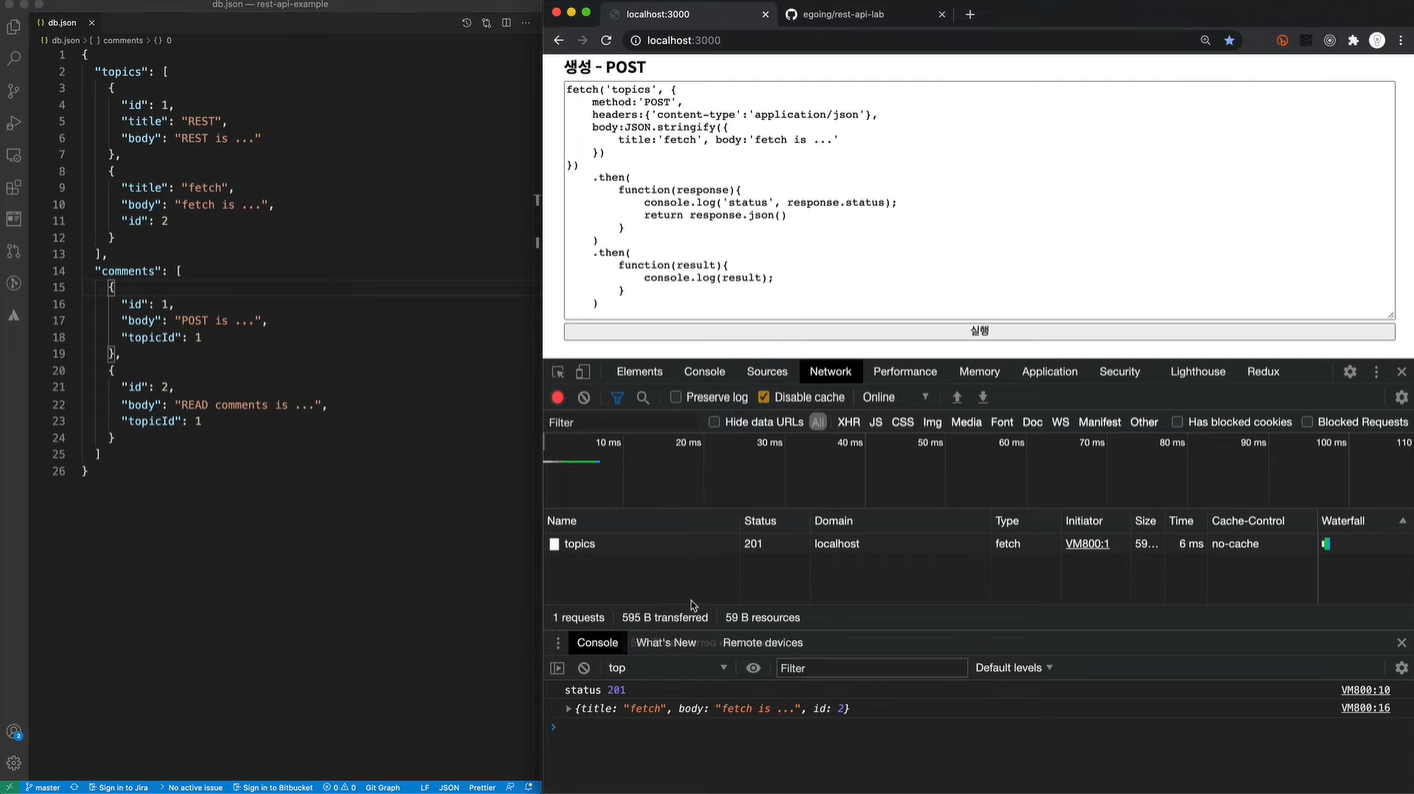Check the Blocked Requests option
The width and height of the screenshot is (1414, 794).
[x=1307, y=422]
